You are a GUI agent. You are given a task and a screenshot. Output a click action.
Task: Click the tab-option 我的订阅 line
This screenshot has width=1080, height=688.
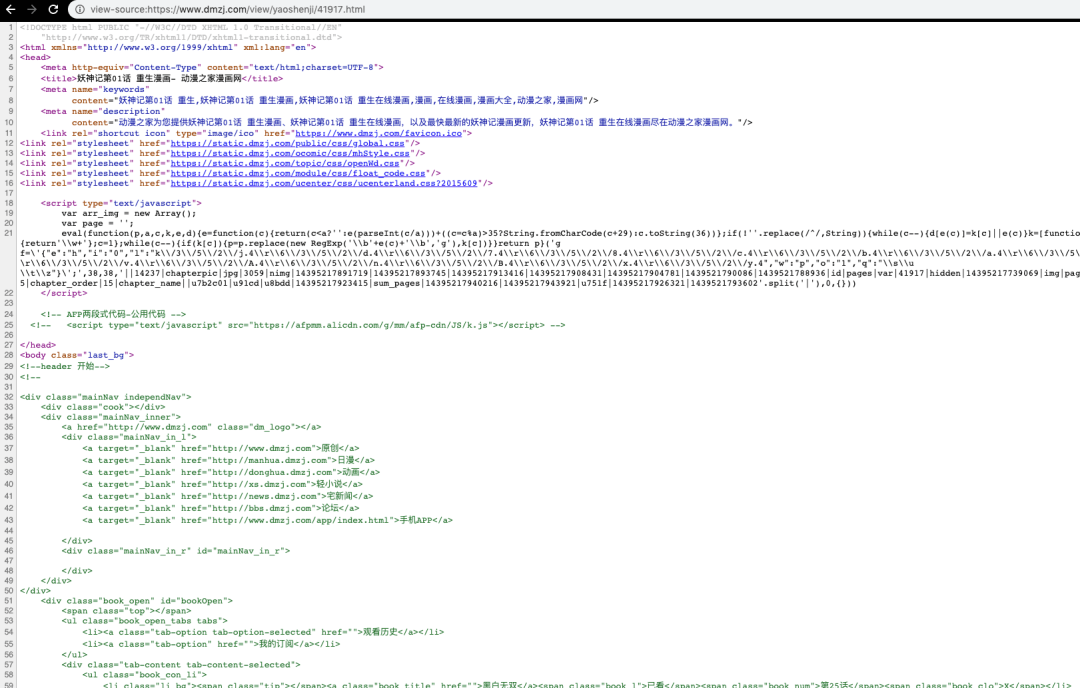point(211,644)
